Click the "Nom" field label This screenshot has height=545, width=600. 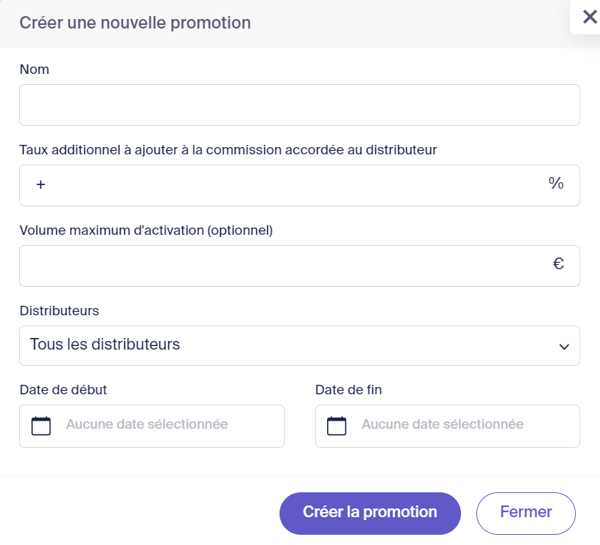tap(34, 69)
